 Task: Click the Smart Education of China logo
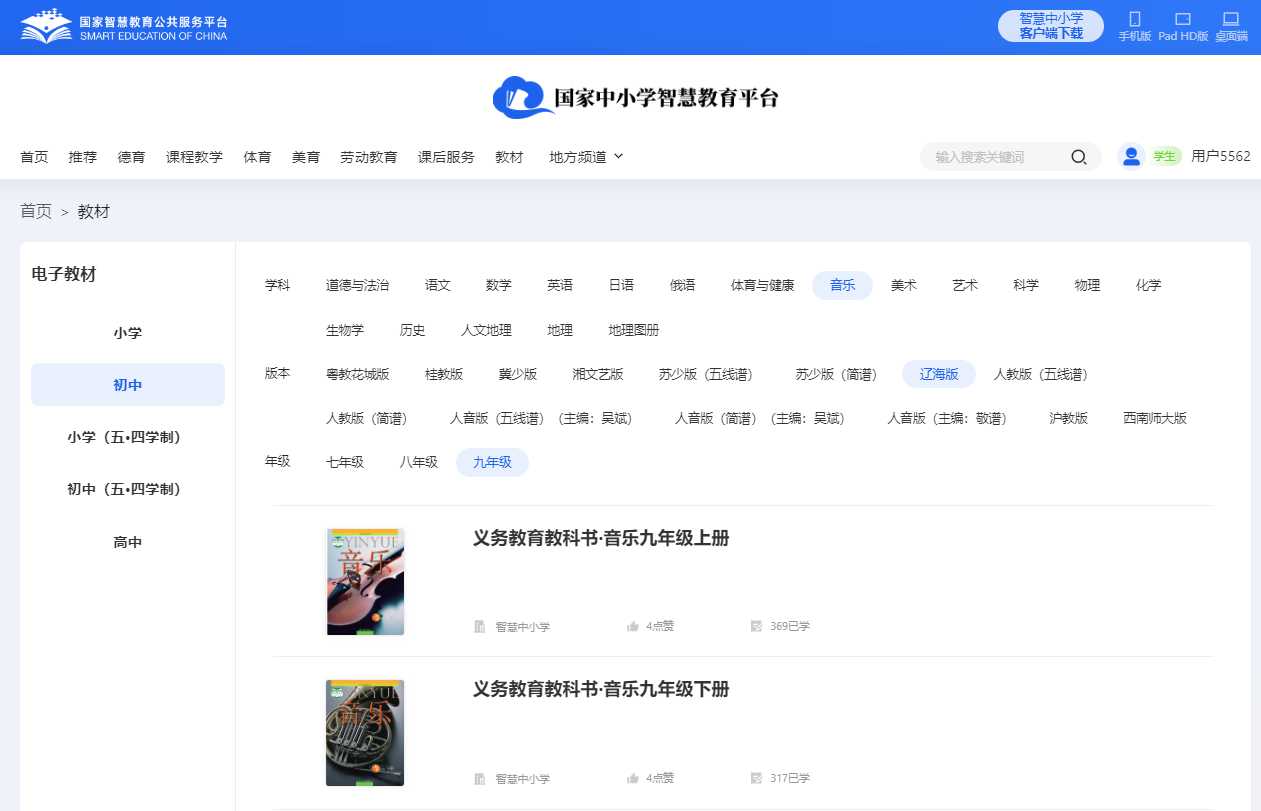coord(124,27)
